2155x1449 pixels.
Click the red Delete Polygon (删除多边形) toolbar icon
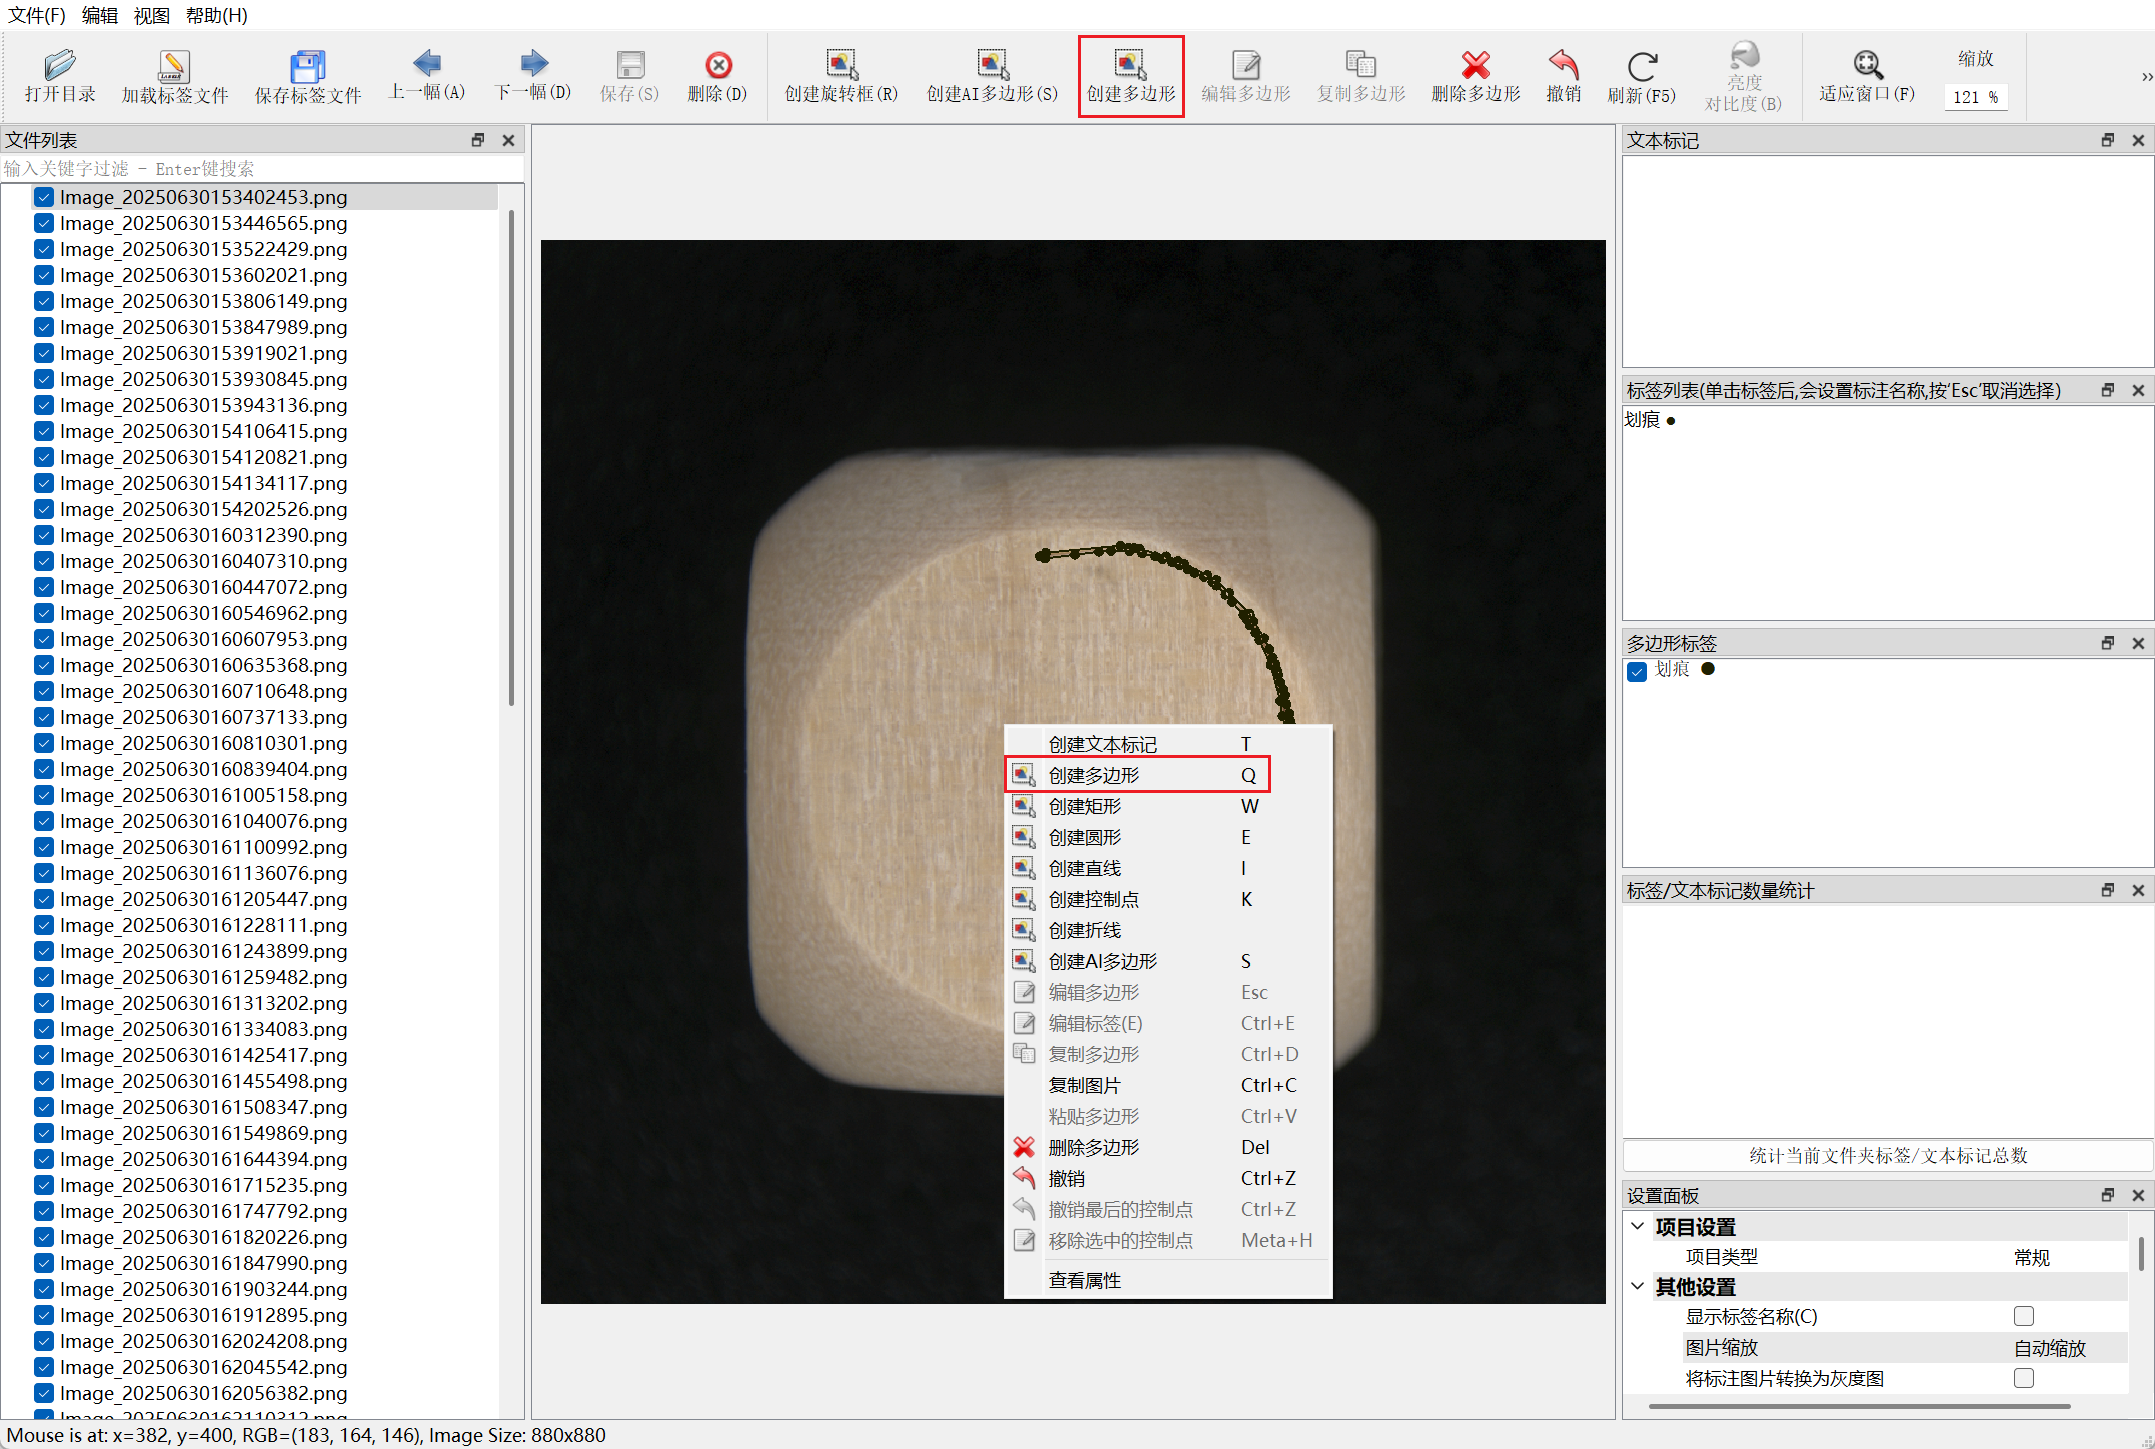pyautogui.click(x=1475, y=66)
